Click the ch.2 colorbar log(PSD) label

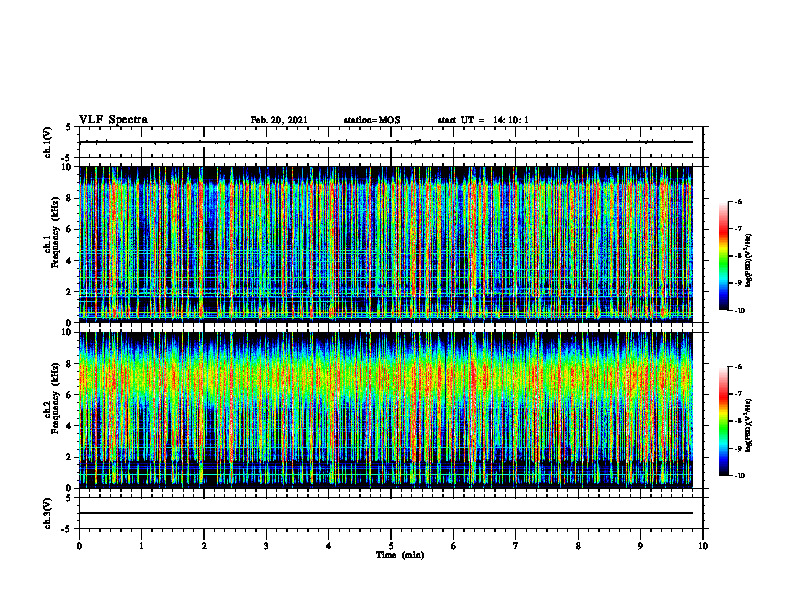pos(749,425)
